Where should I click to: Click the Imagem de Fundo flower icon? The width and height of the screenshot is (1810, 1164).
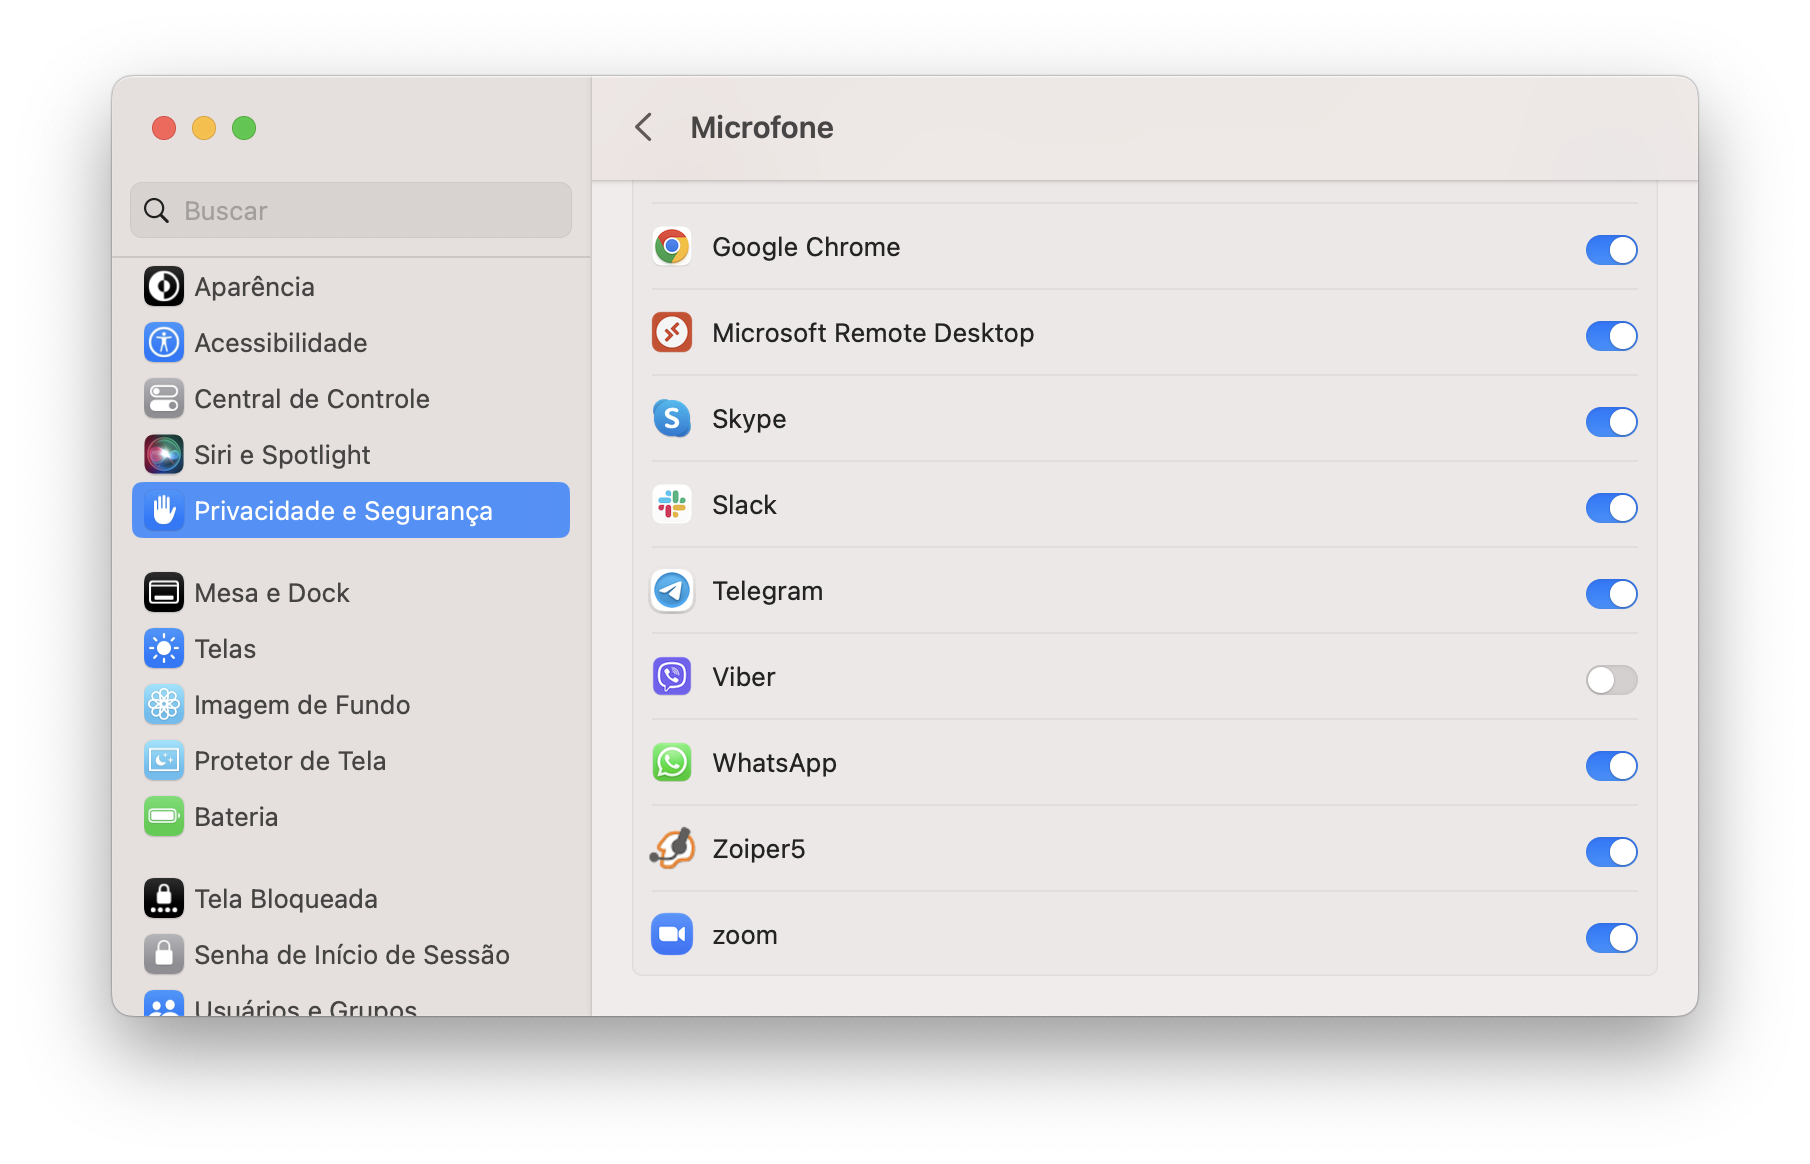tap(164, 705)
